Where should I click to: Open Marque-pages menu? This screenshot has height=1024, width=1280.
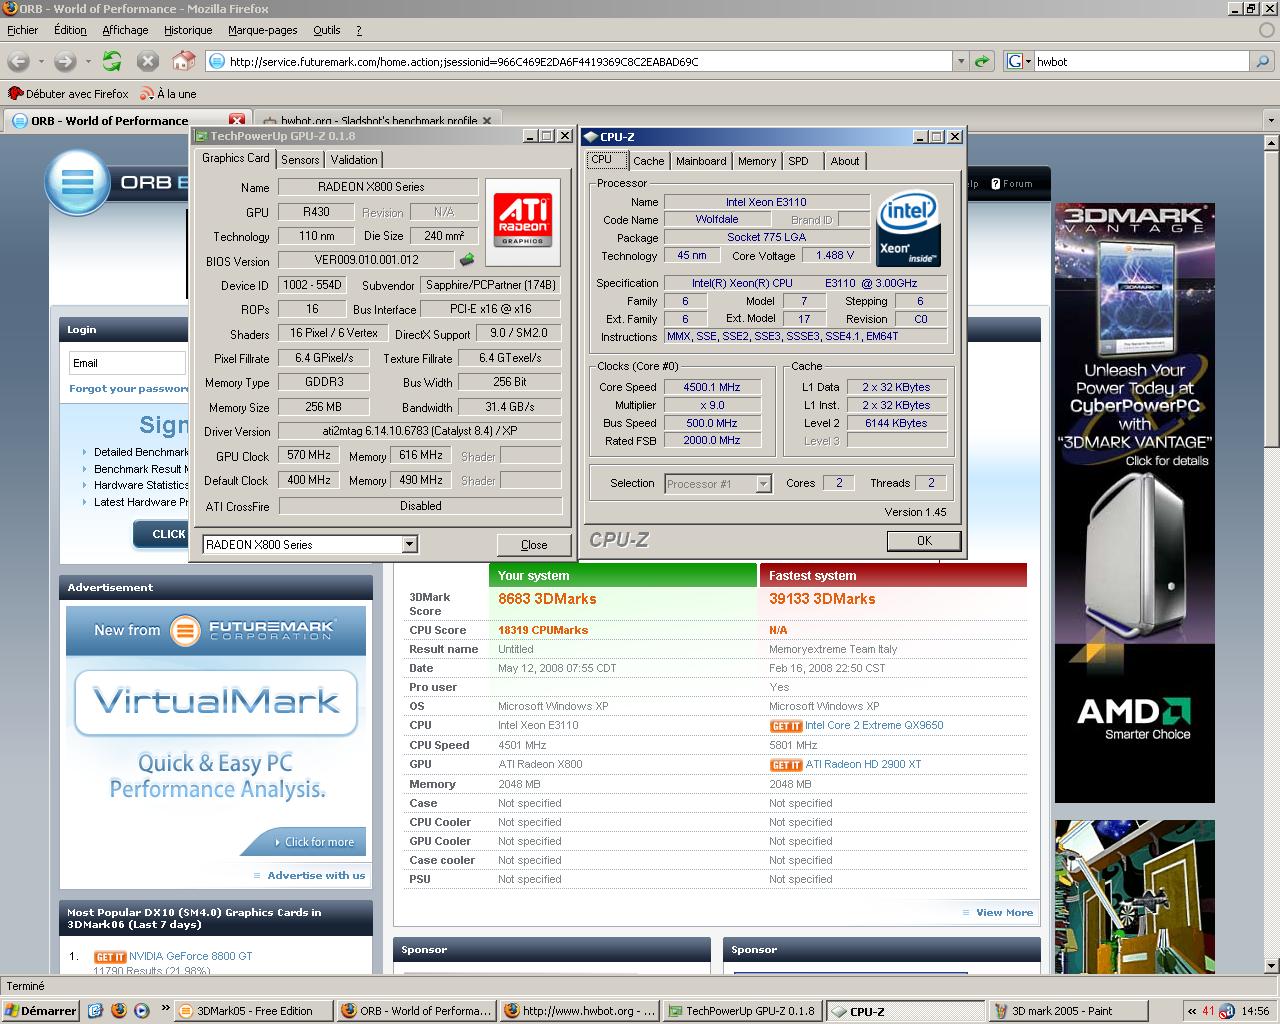coord(263,30)
